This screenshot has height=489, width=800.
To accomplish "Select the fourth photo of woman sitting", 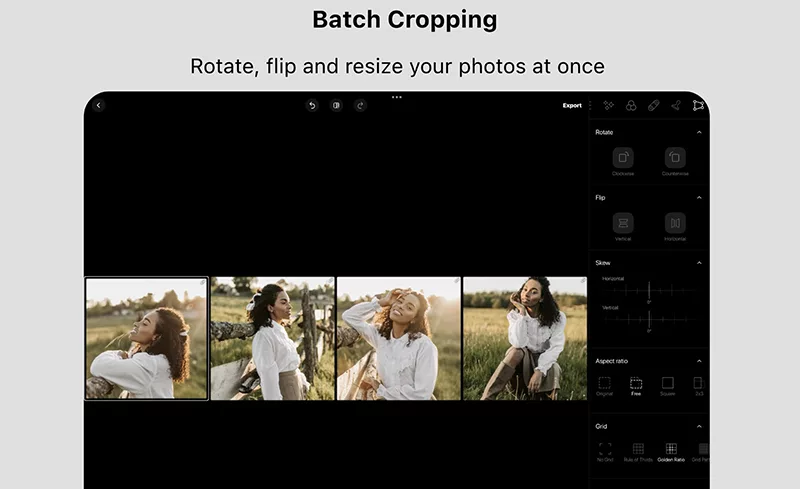I will 525,338.
